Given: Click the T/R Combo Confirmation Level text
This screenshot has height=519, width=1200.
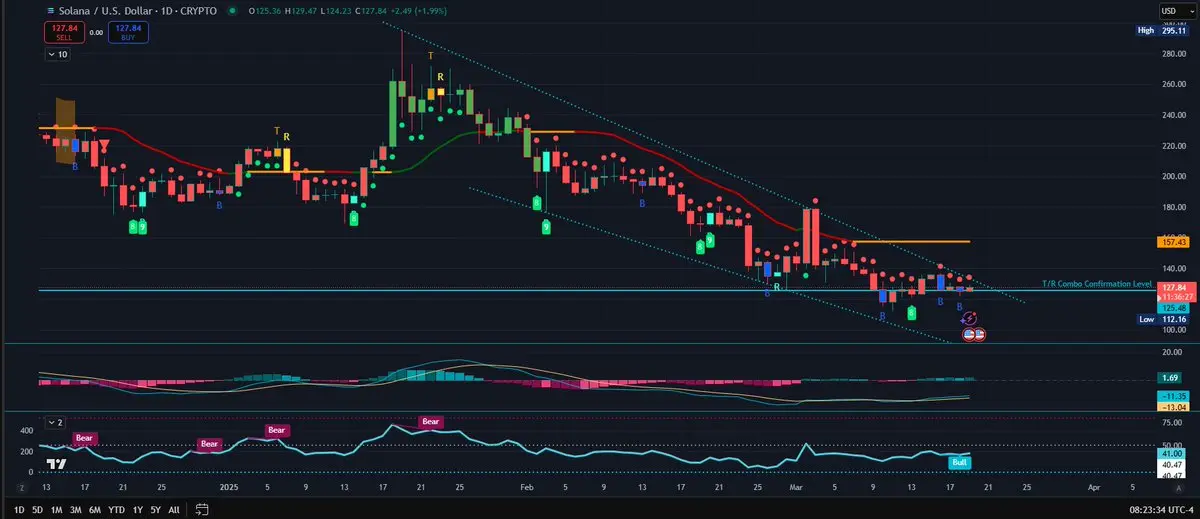Looking at the screenshot, I should coord(1096,284).
